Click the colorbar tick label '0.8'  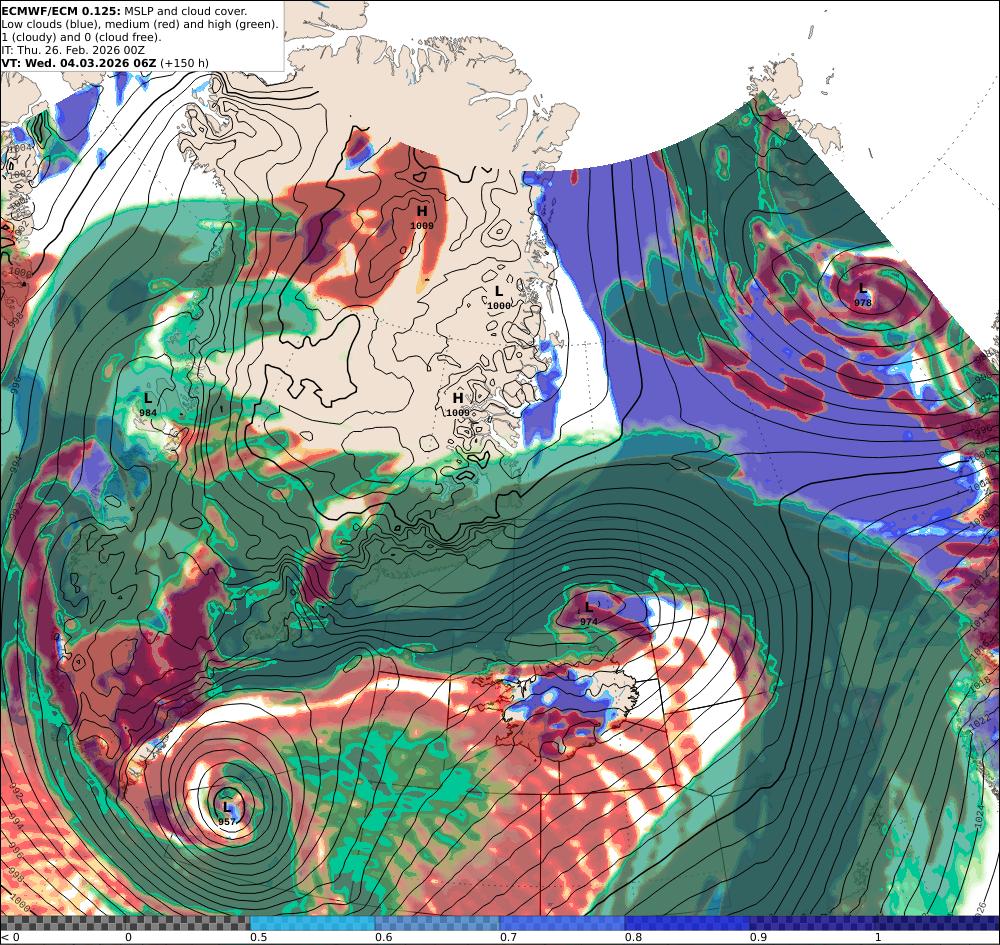[633, 937]
